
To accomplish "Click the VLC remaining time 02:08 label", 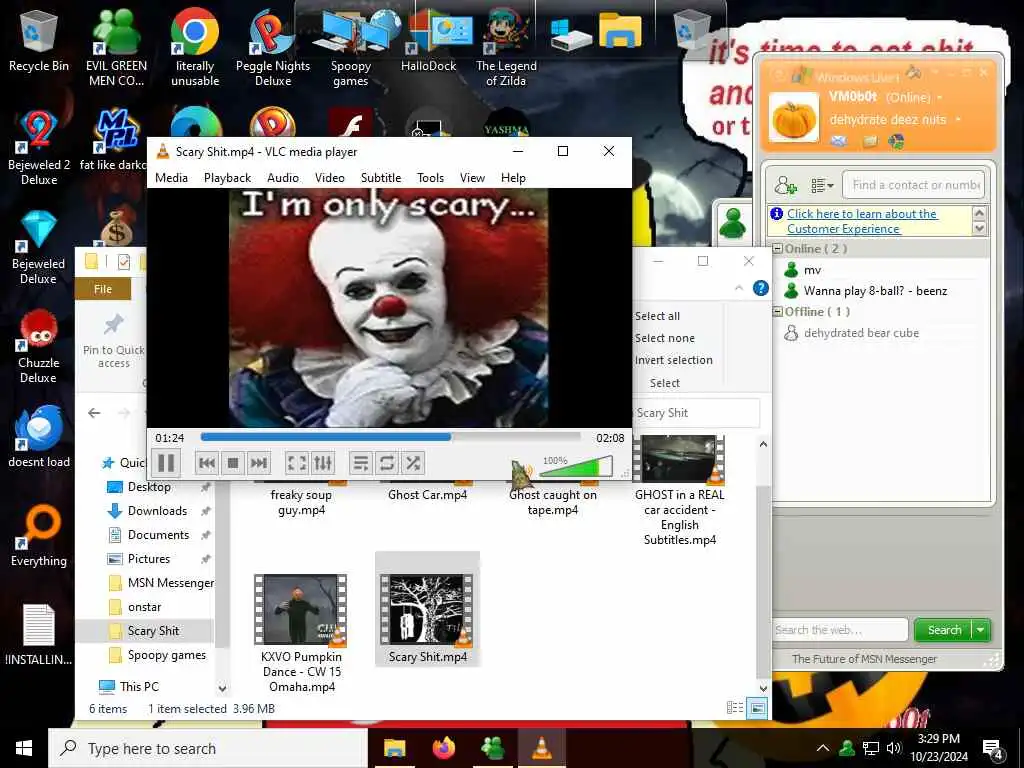I will pos(610,438).
